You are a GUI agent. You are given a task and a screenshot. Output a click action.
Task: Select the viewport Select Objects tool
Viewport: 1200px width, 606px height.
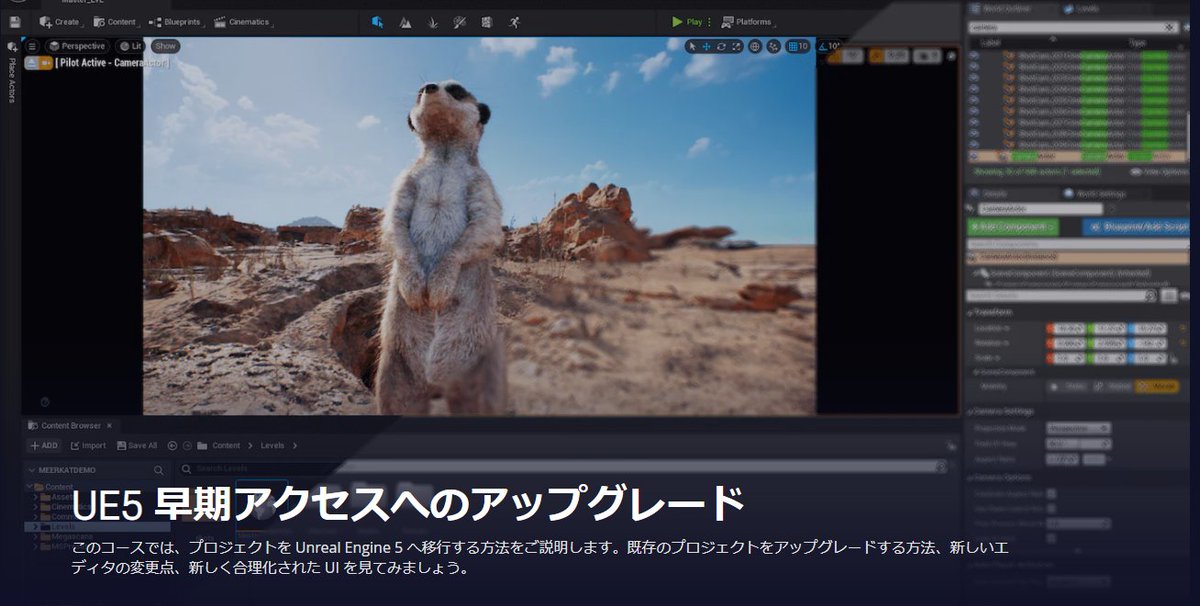pyautogui.click(x=693, y=46)
